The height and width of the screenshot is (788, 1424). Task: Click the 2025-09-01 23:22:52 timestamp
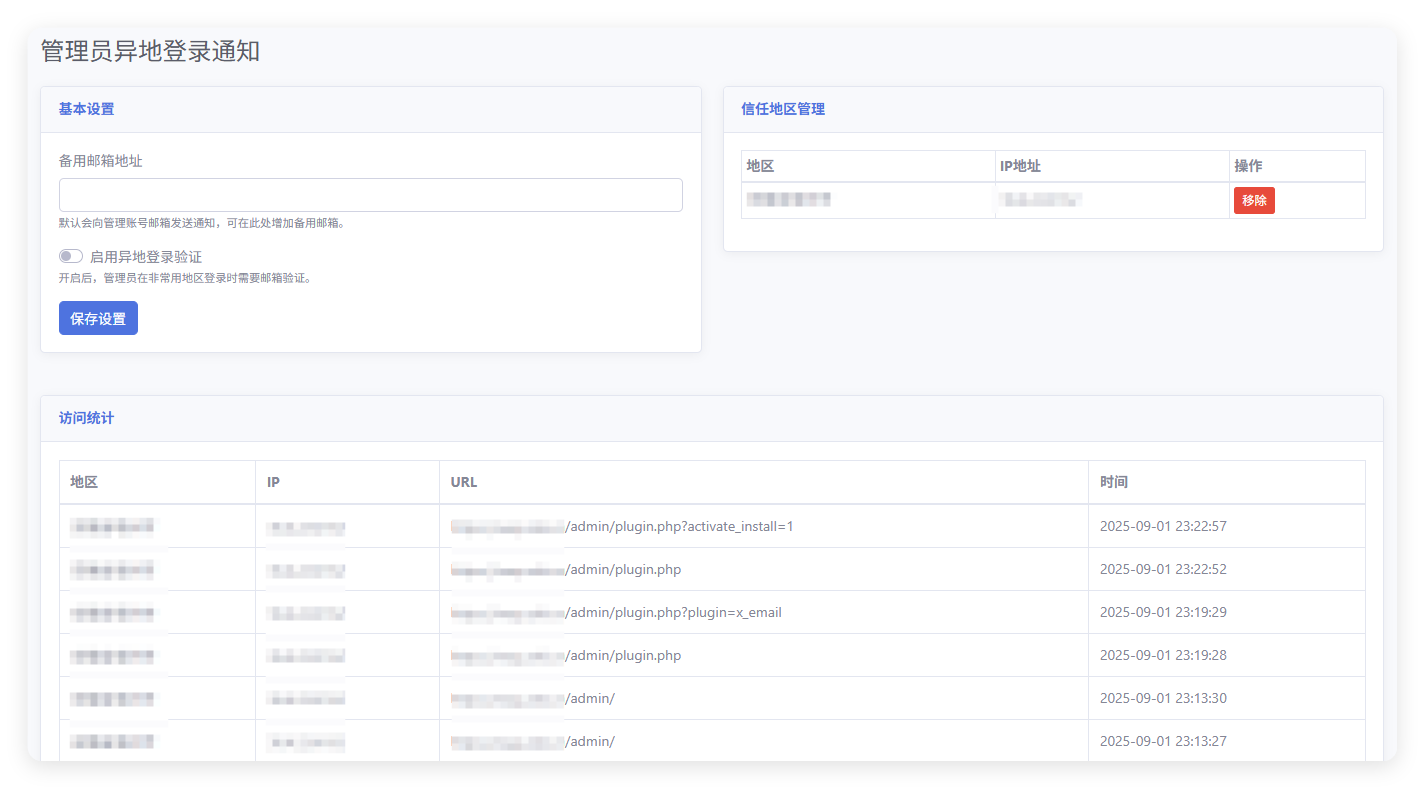[1163, 569]
